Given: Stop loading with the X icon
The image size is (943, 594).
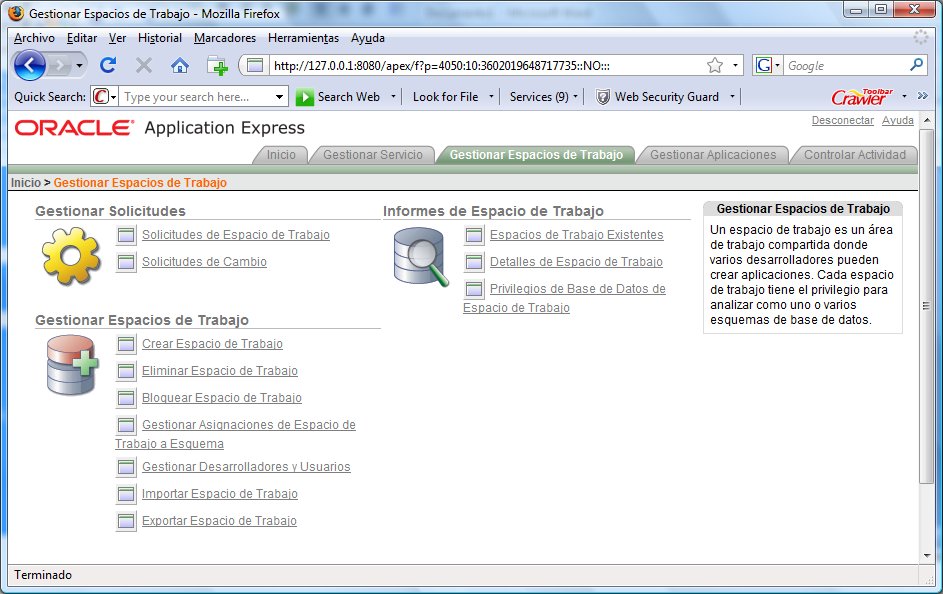Looking at the screenshot, I should (144, 65).
